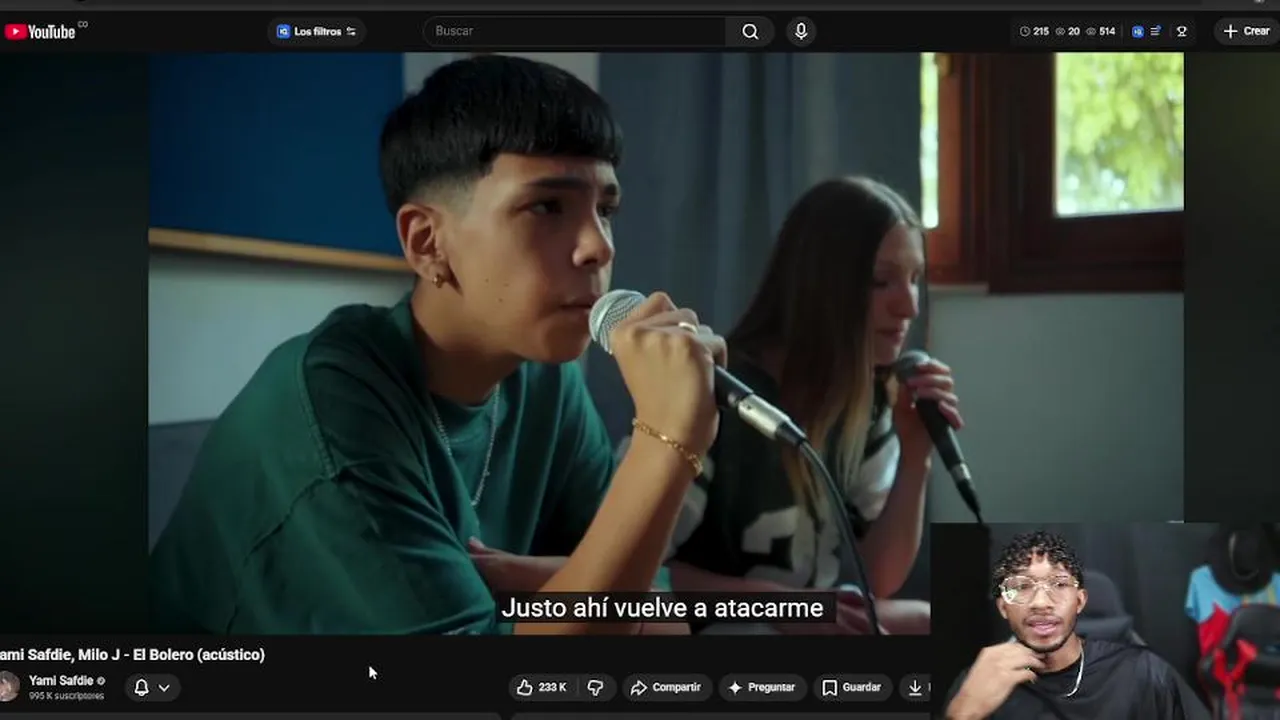Click the Los filtros button
This screenshot has width=1280, height=720.
(x=316, y=31)
